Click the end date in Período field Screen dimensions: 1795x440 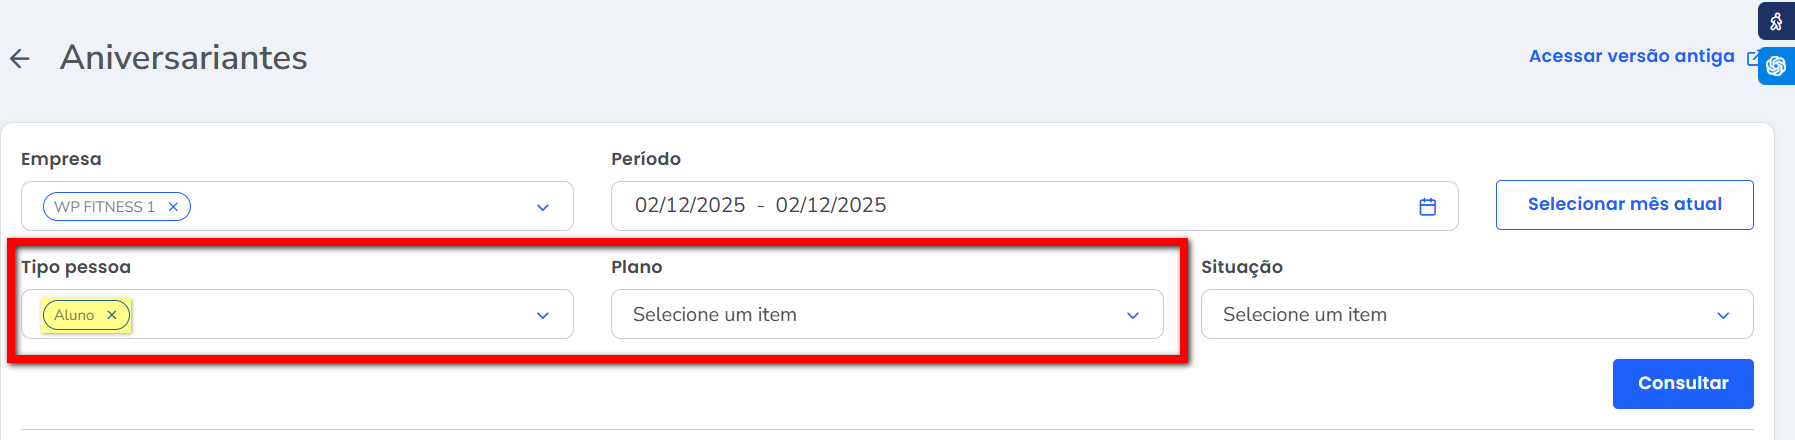(831, 206)
